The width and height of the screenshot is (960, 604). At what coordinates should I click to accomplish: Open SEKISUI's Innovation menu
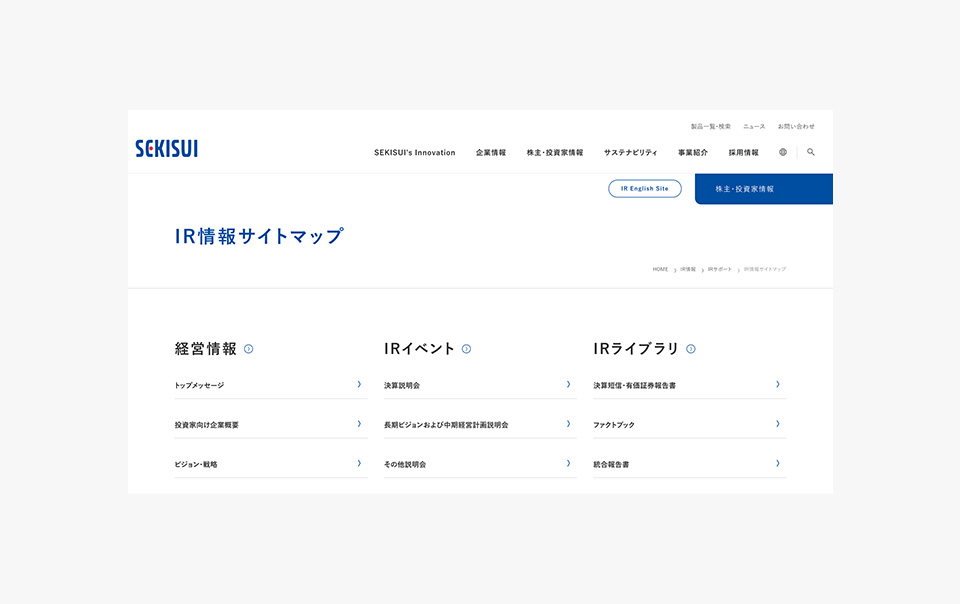point(414,152)
